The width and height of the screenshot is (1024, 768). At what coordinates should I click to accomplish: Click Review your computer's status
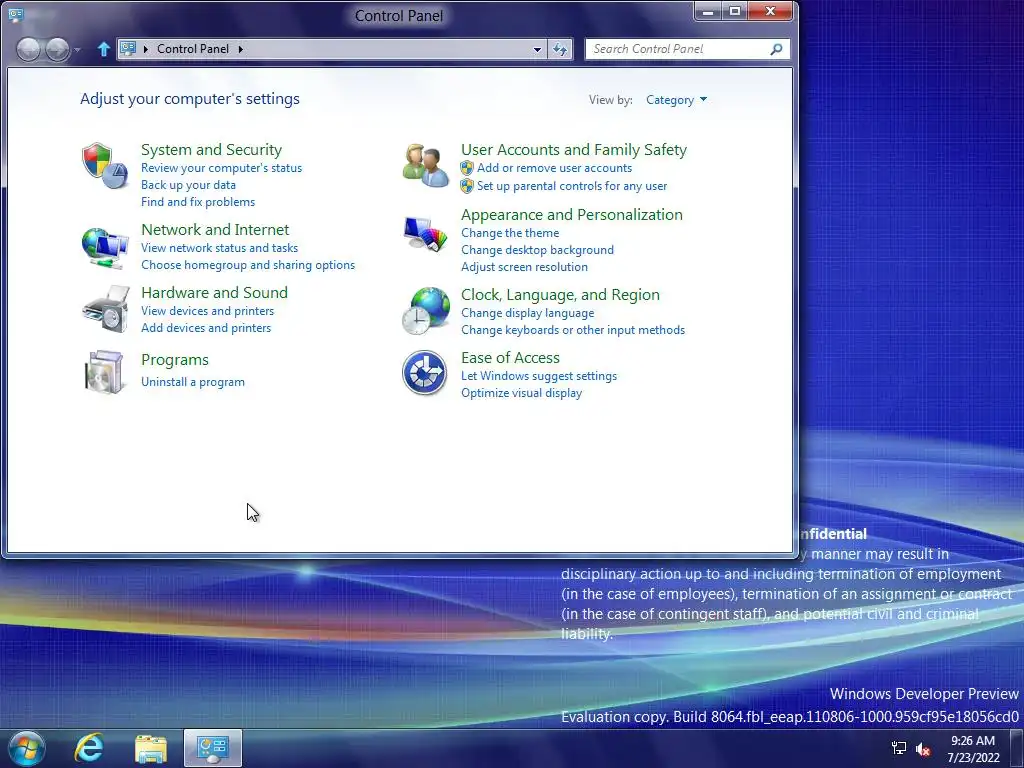coord(221,168)
